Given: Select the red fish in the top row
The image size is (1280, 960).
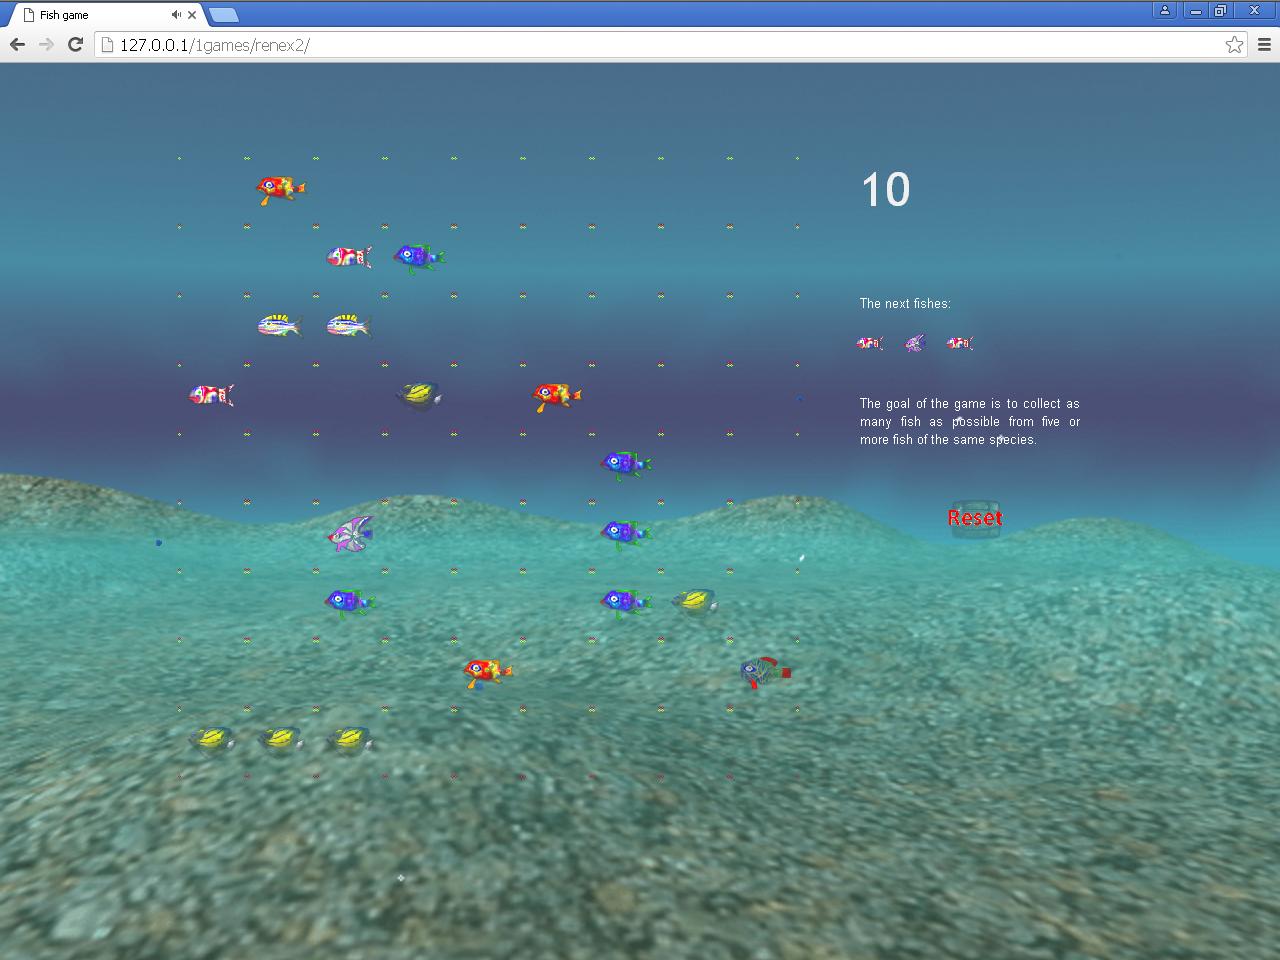Looking at the screenshot, I should click(x=280, y=188).
